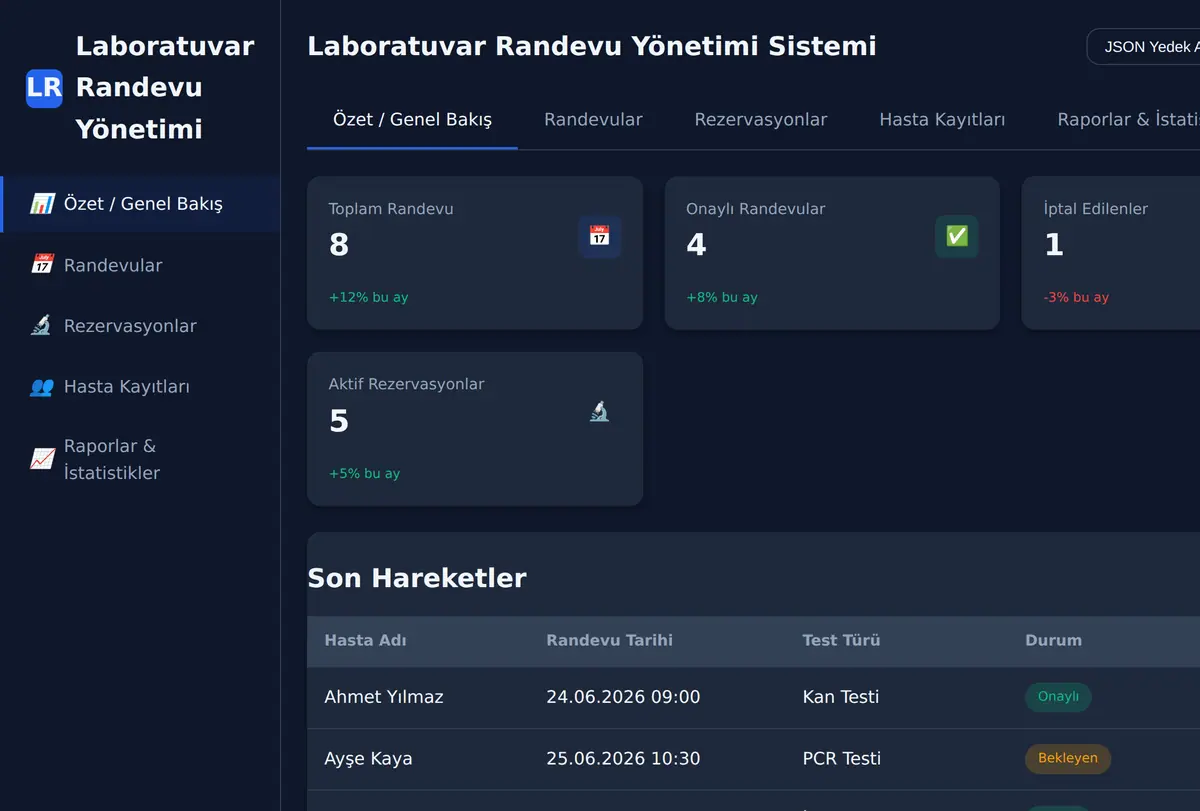Click the +12% bu ay trend text
Image resolution: width=1200 pixels, height=811 pixels.
tap(368, 298)
